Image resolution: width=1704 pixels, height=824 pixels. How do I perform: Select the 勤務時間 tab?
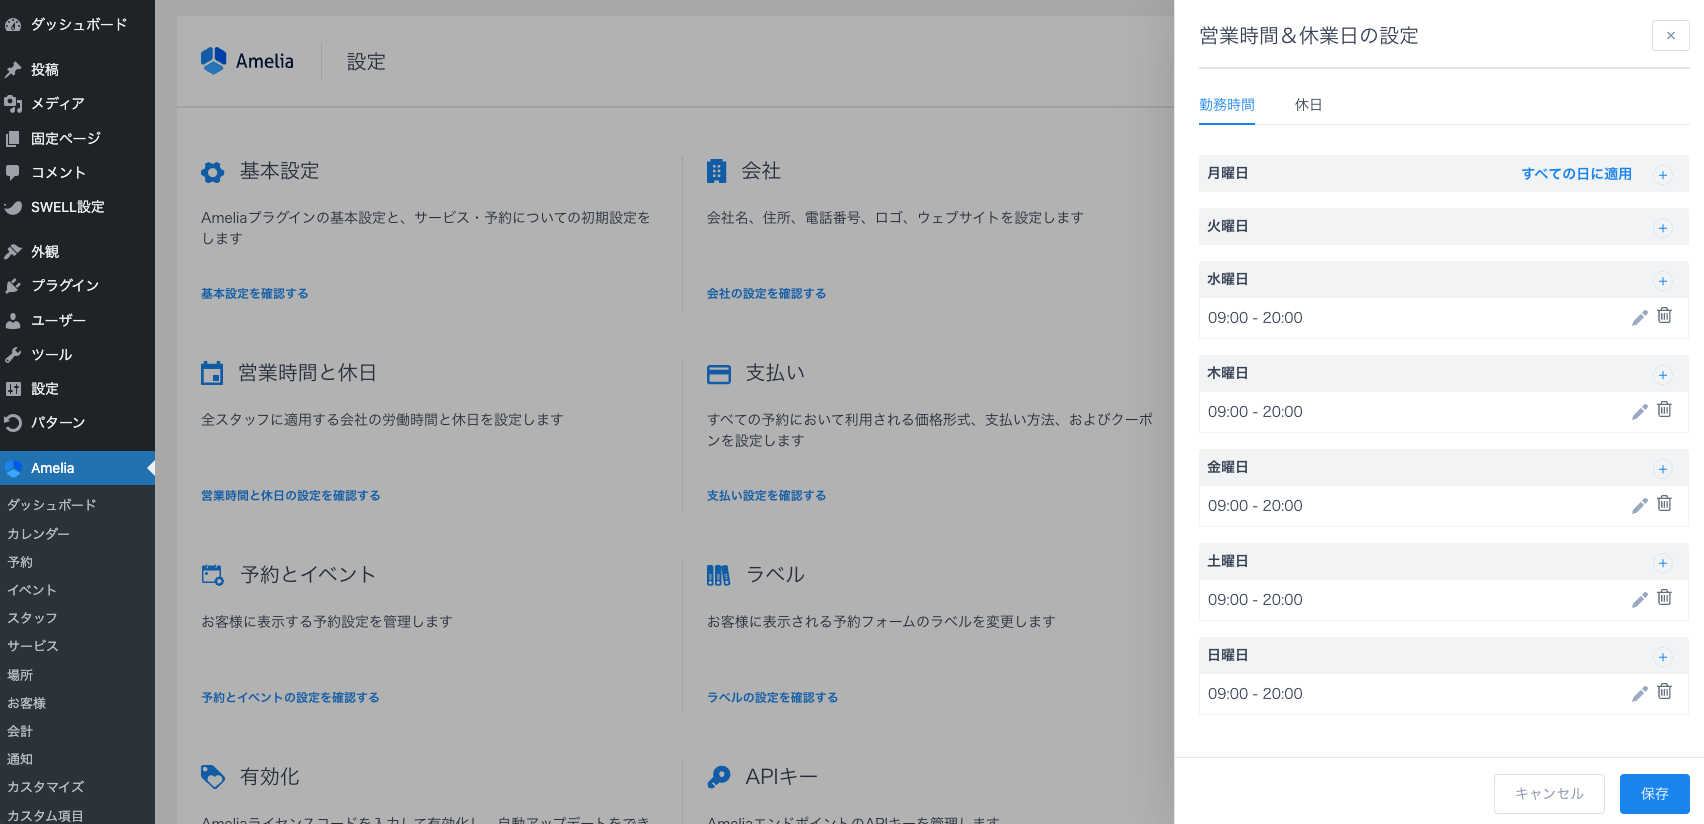click(x=1226, y=105)
